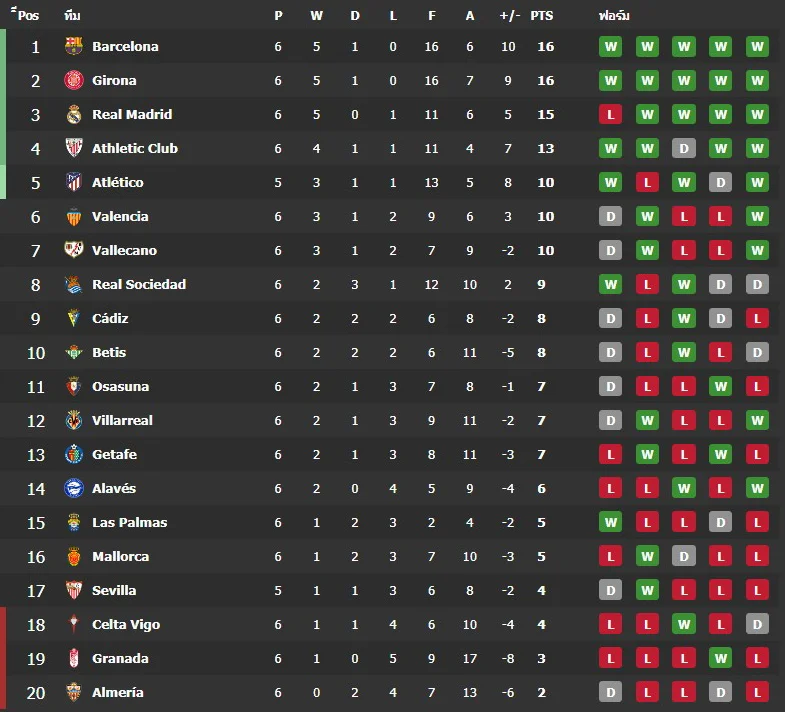Click the Real Sociedad crest icon
Screen dimensions: 785x712
74,284
